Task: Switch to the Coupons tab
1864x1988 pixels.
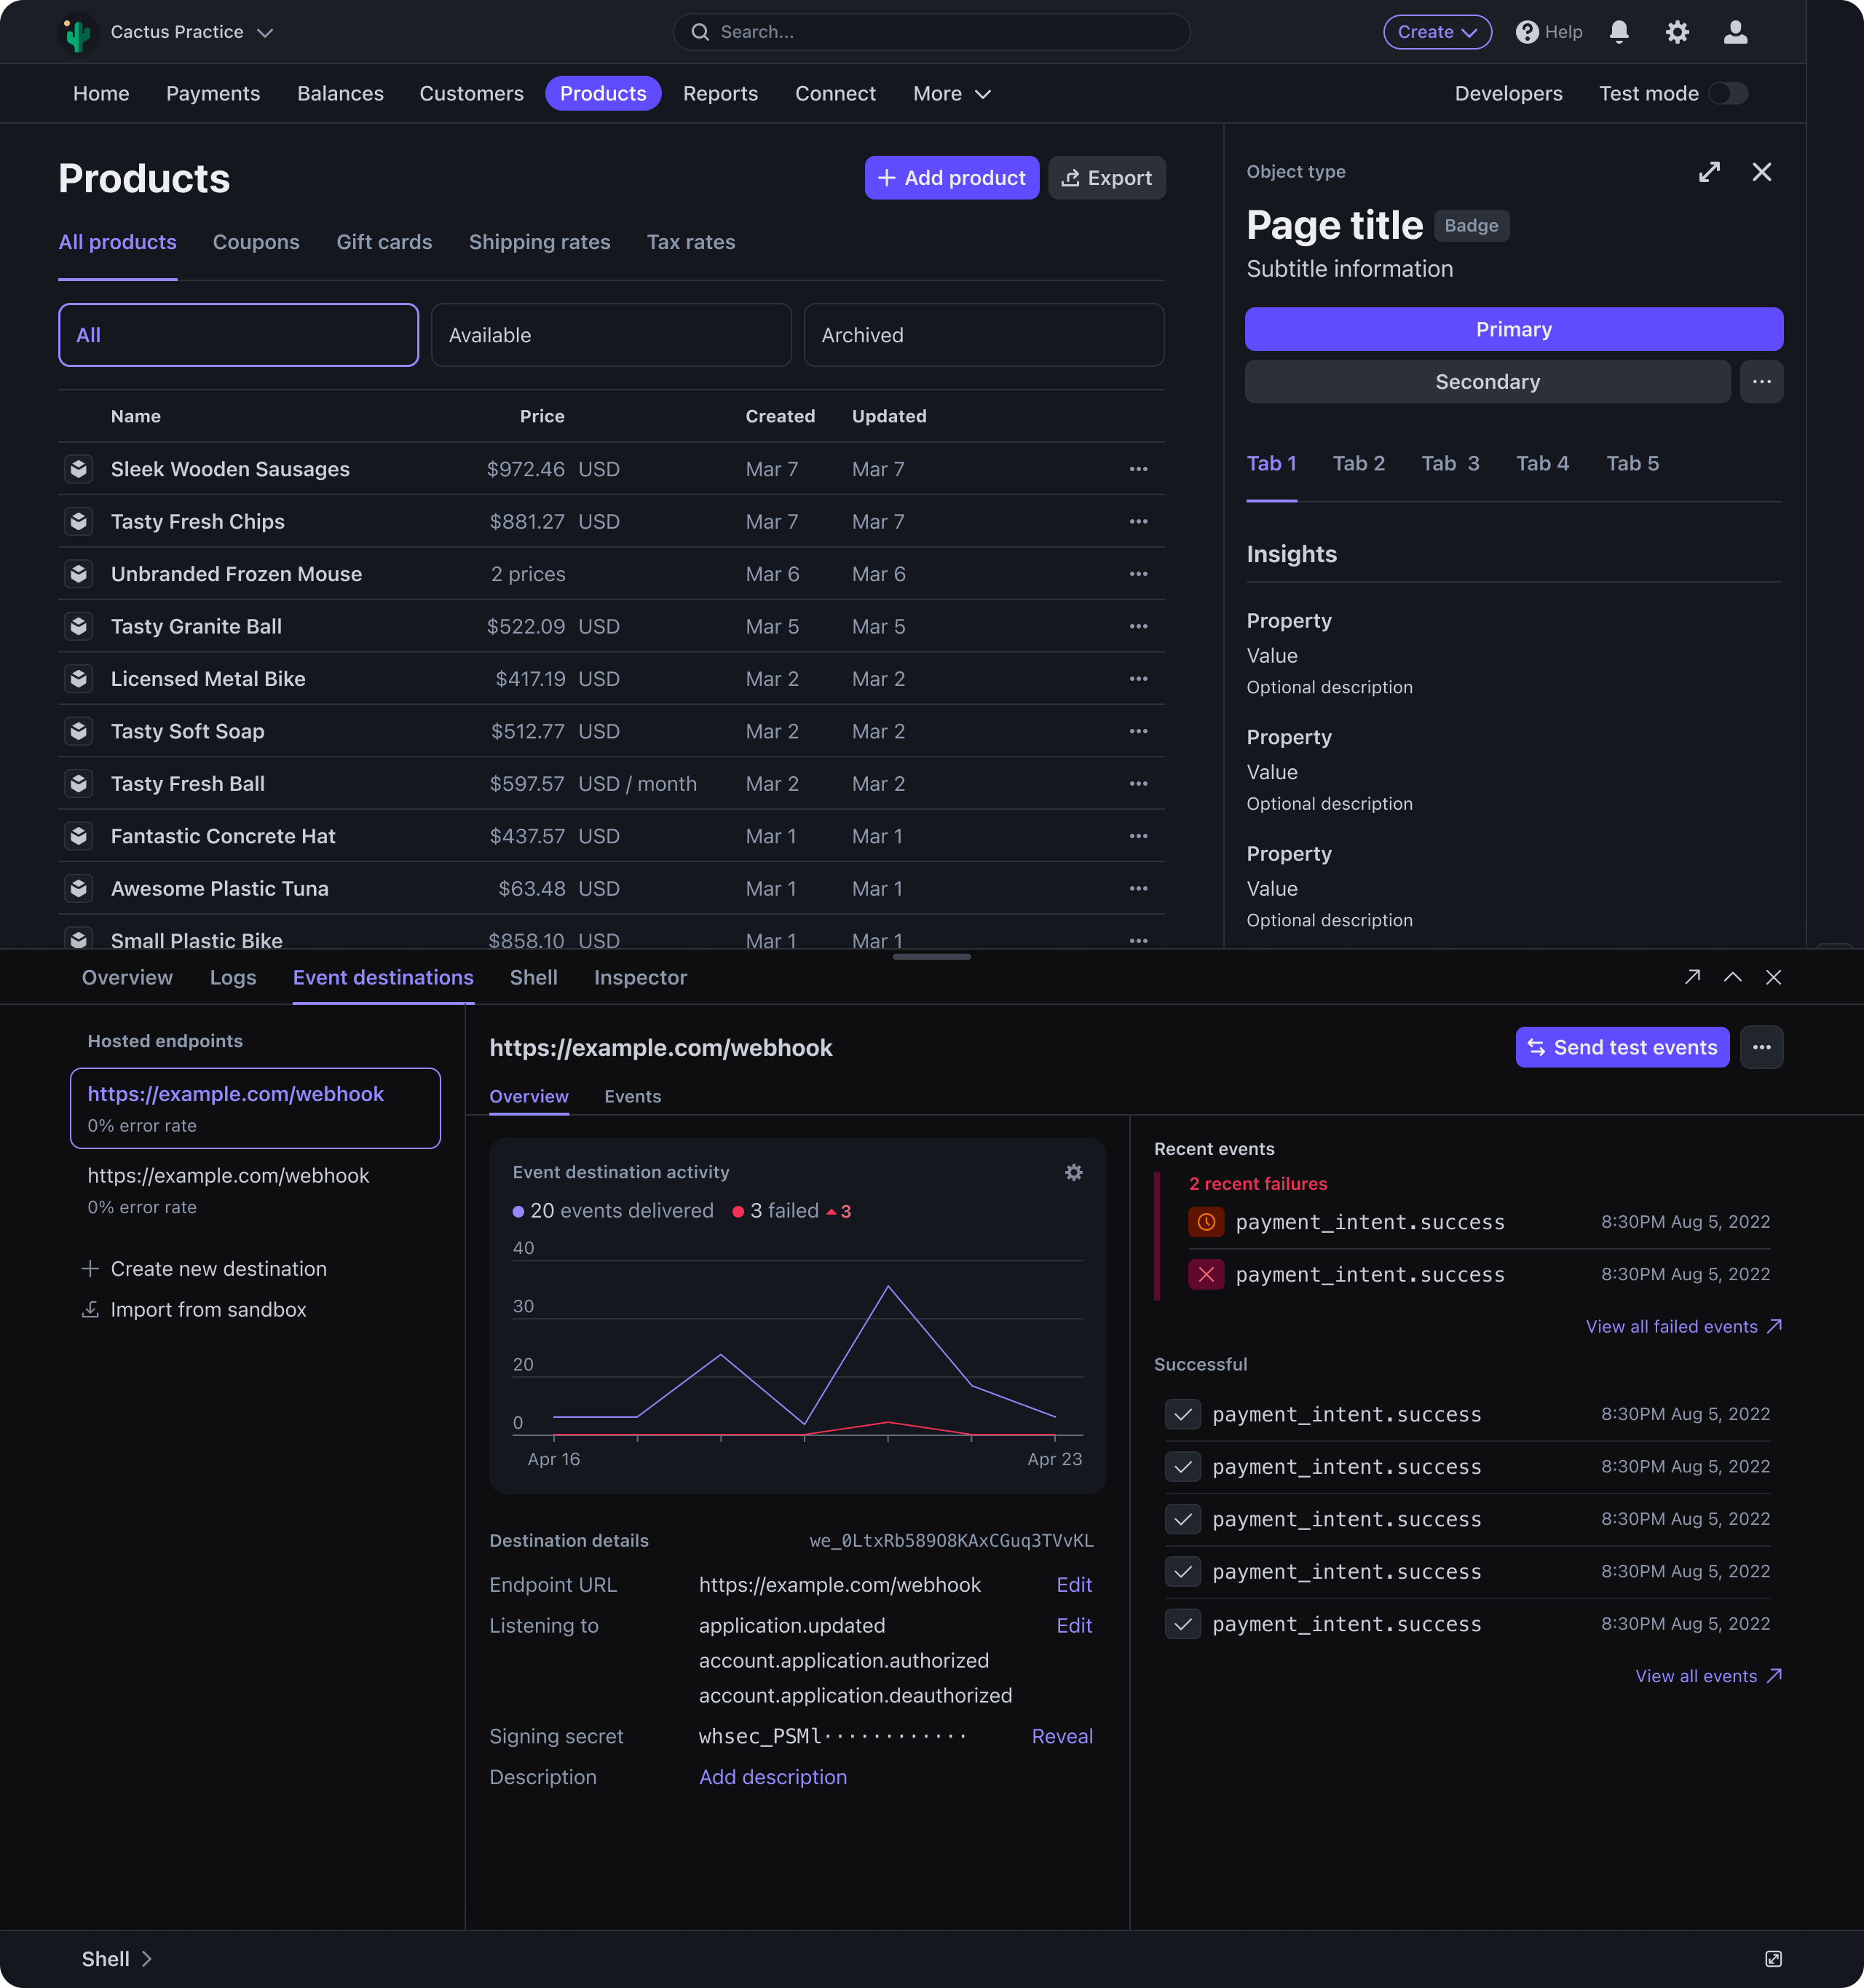Action: [256, 242]
